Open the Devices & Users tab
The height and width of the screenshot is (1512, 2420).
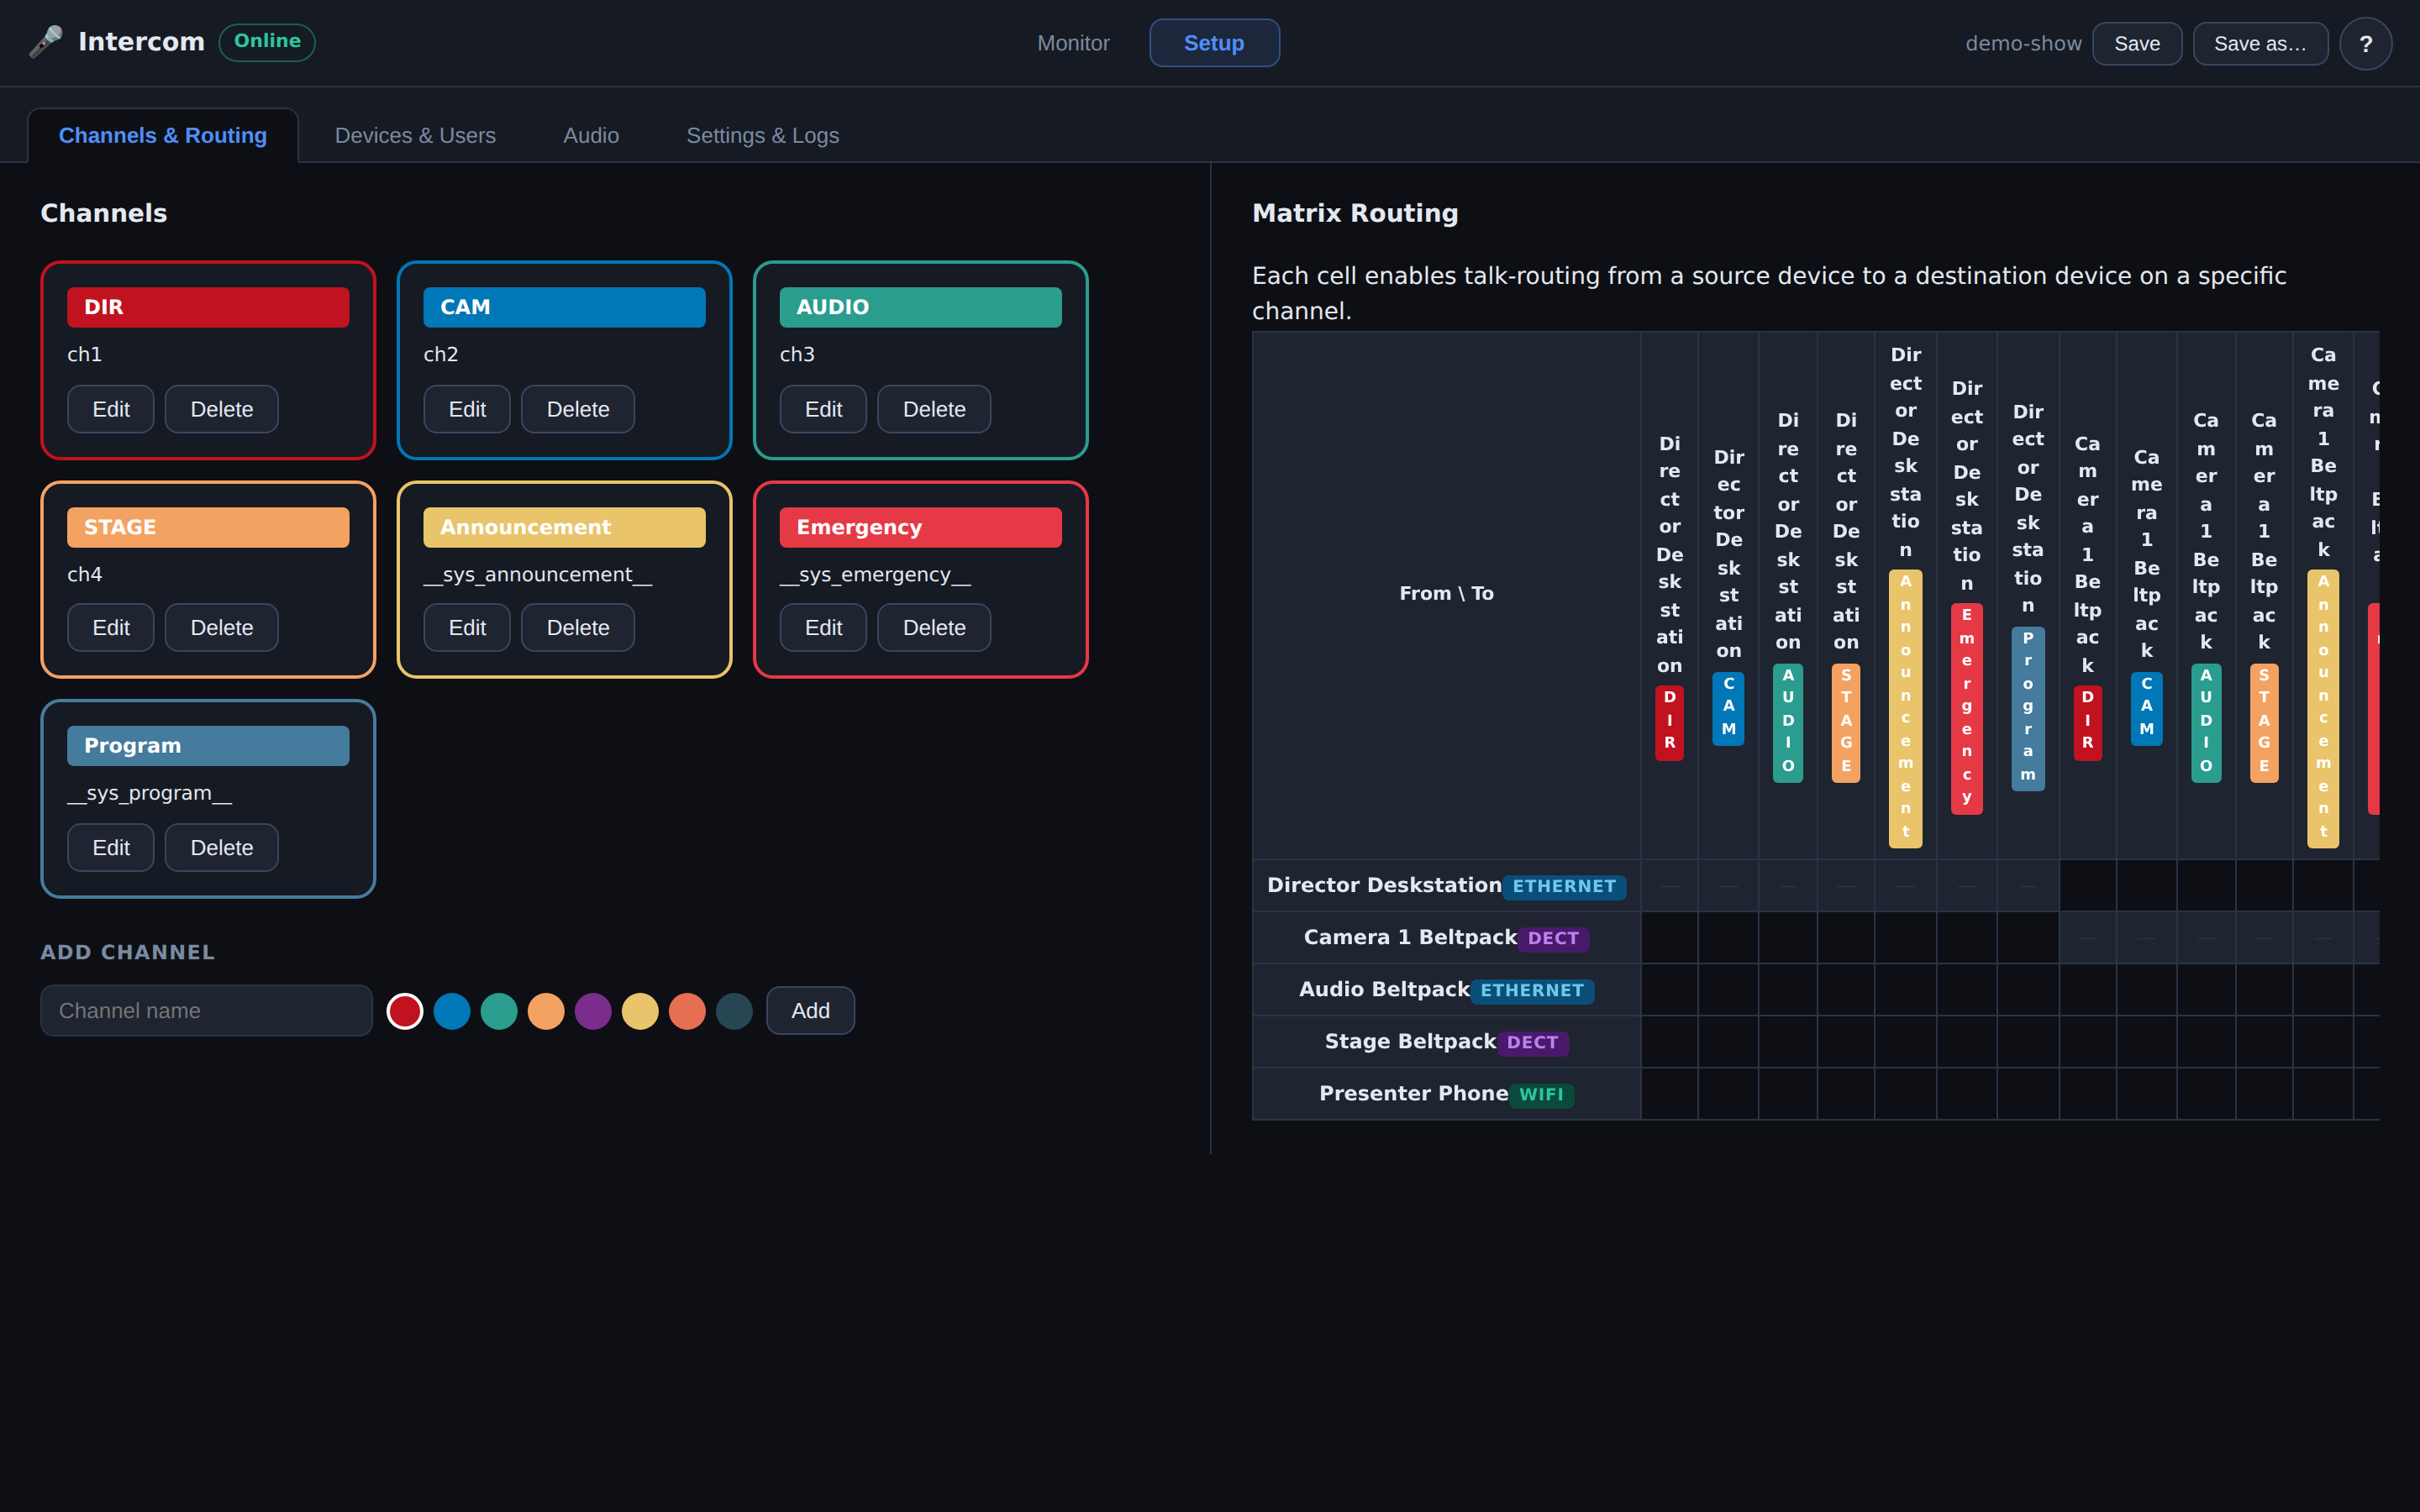click(415, 135)
